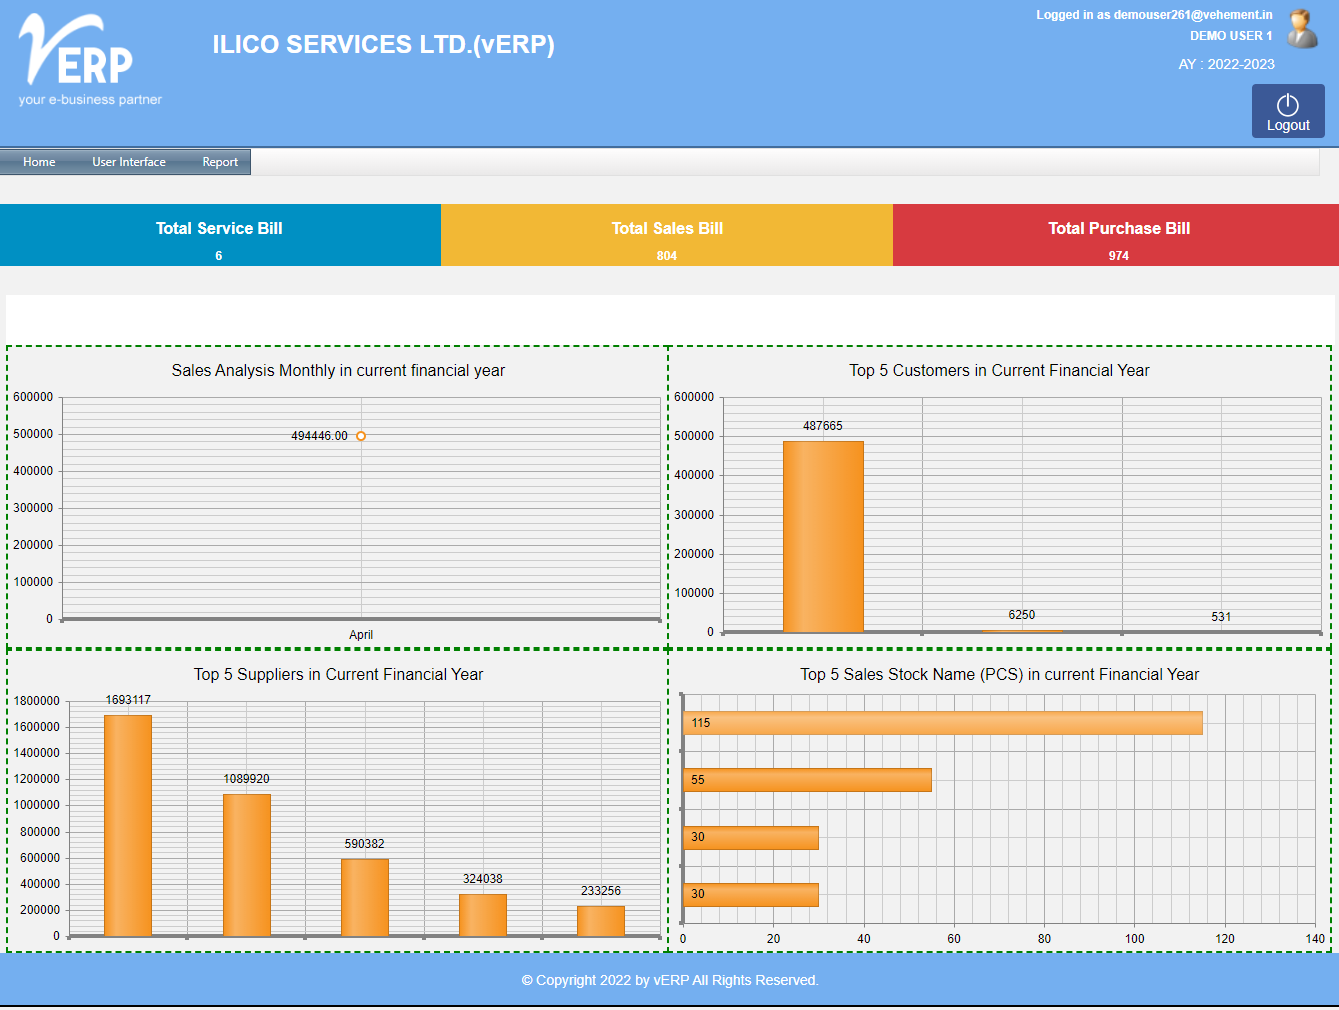The height and width of the screenshot is (1010, 1339).
Task: Click the Top 5 Sales Stock Name title
Action: click(999, 675)
